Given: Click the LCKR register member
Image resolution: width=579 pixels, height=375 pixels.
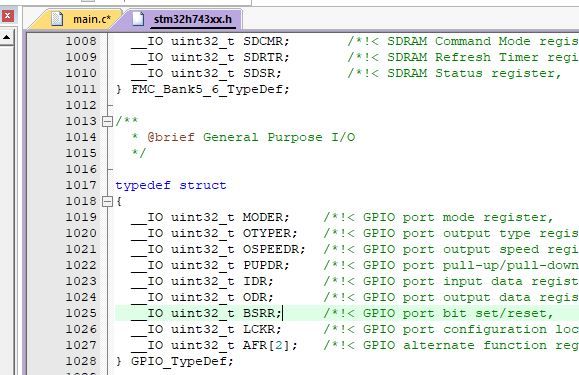Looking at the screenshot, I should click(x=258, y=329).
